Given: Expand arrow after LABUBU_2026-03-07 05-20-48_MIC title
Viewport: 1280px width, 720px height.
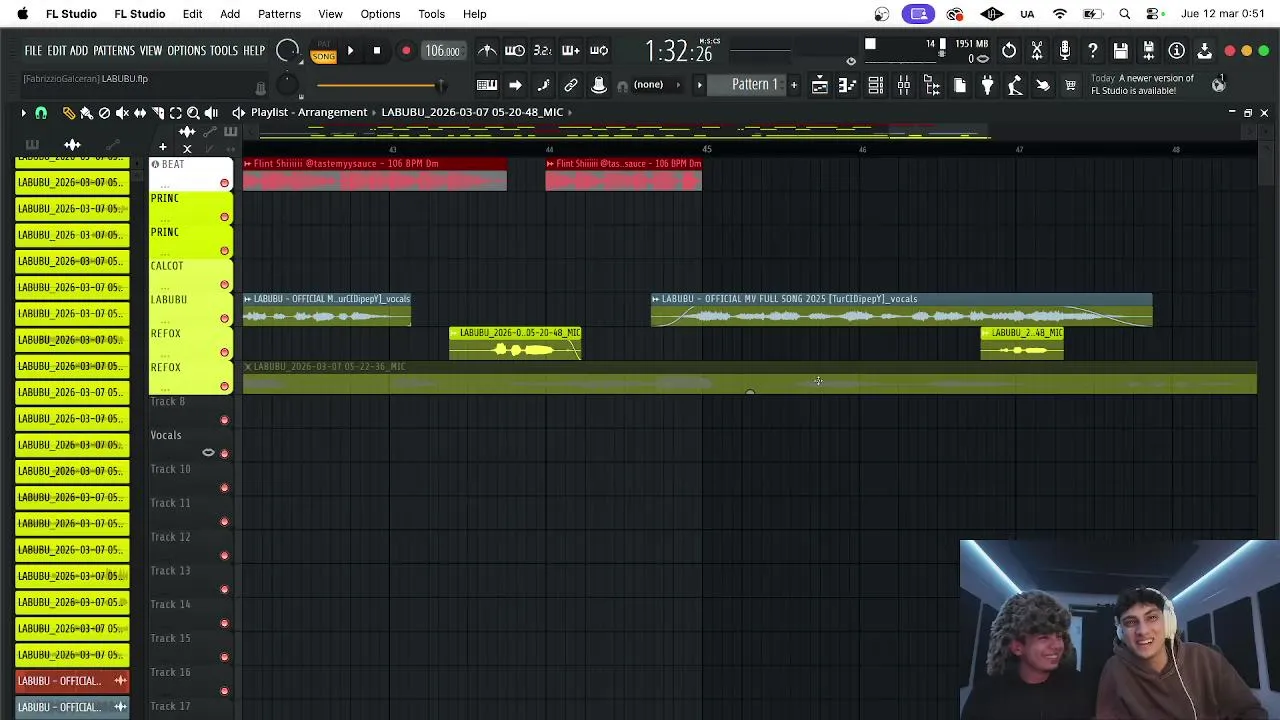Looking at the screenshot, I should (570, 112).
